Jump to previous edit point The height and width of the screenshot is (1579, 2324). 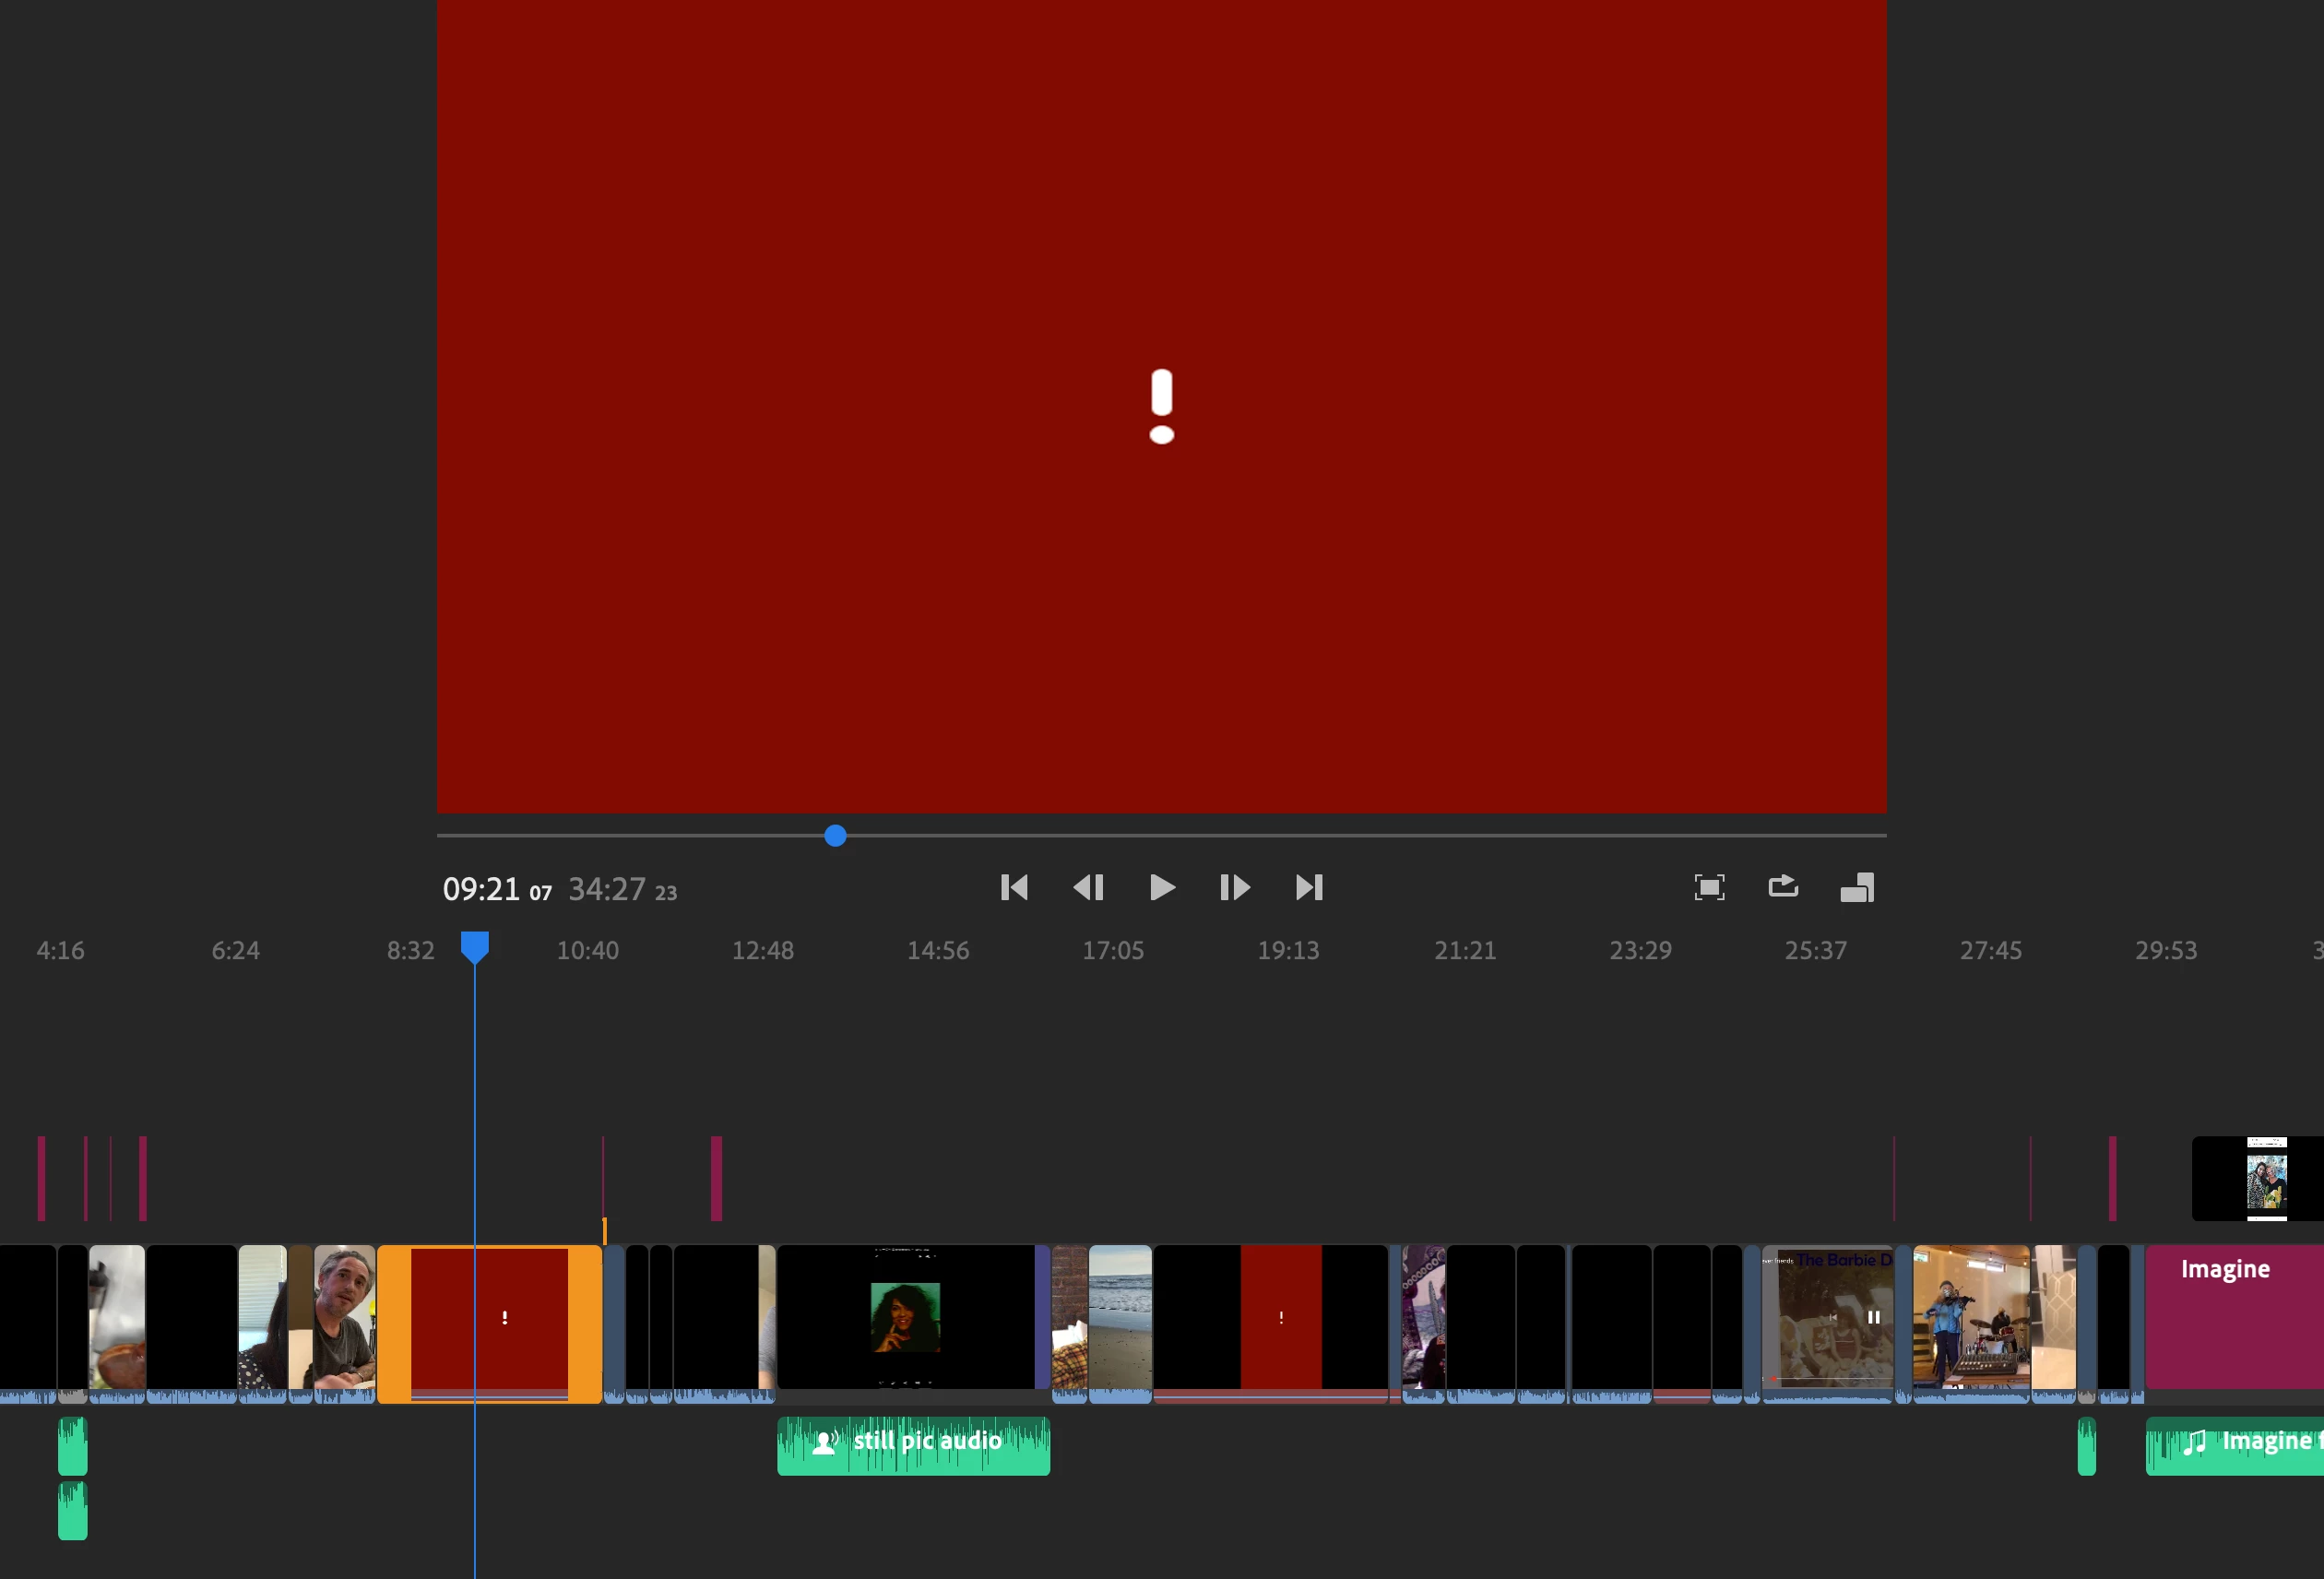(x=1014, y=888)
